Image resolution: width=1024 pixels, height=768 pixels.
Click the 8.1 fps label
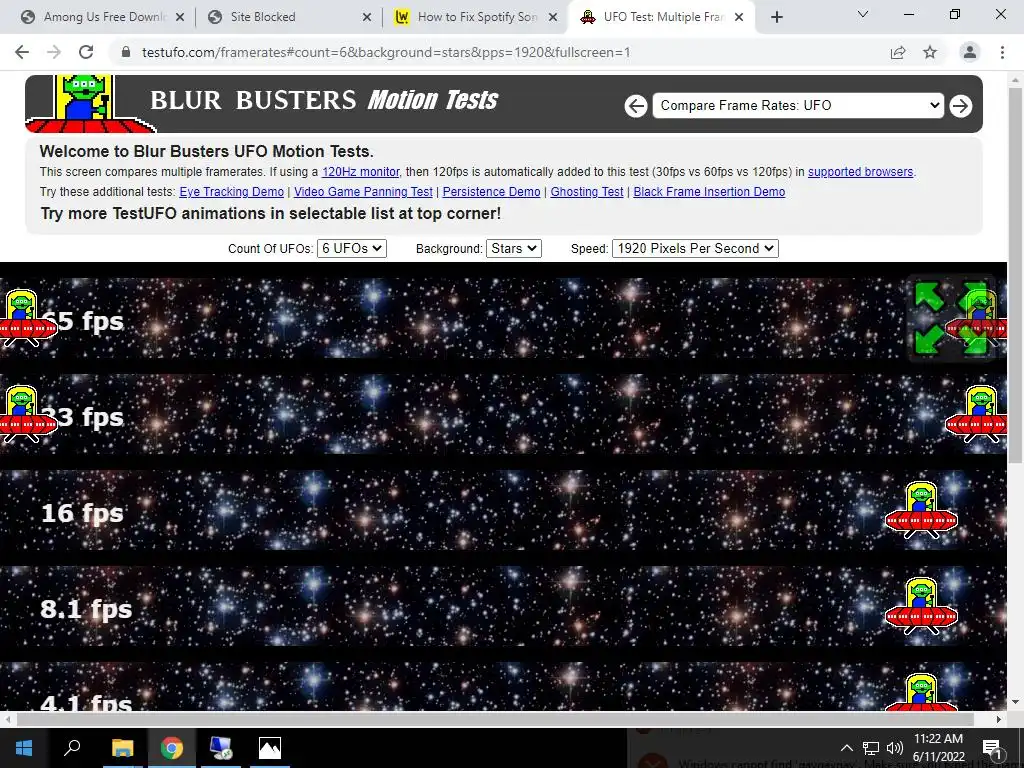[x=86, y=609]
